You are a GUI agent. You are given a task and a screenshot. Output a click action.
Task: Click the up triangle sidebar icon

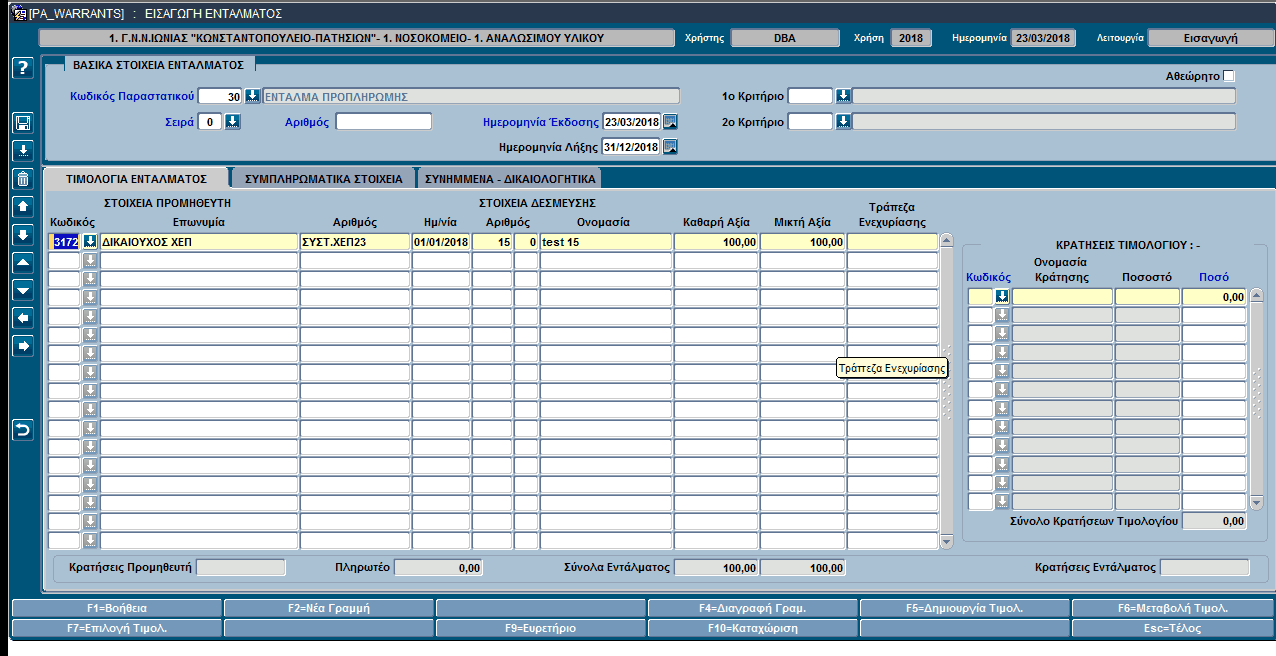23,262
